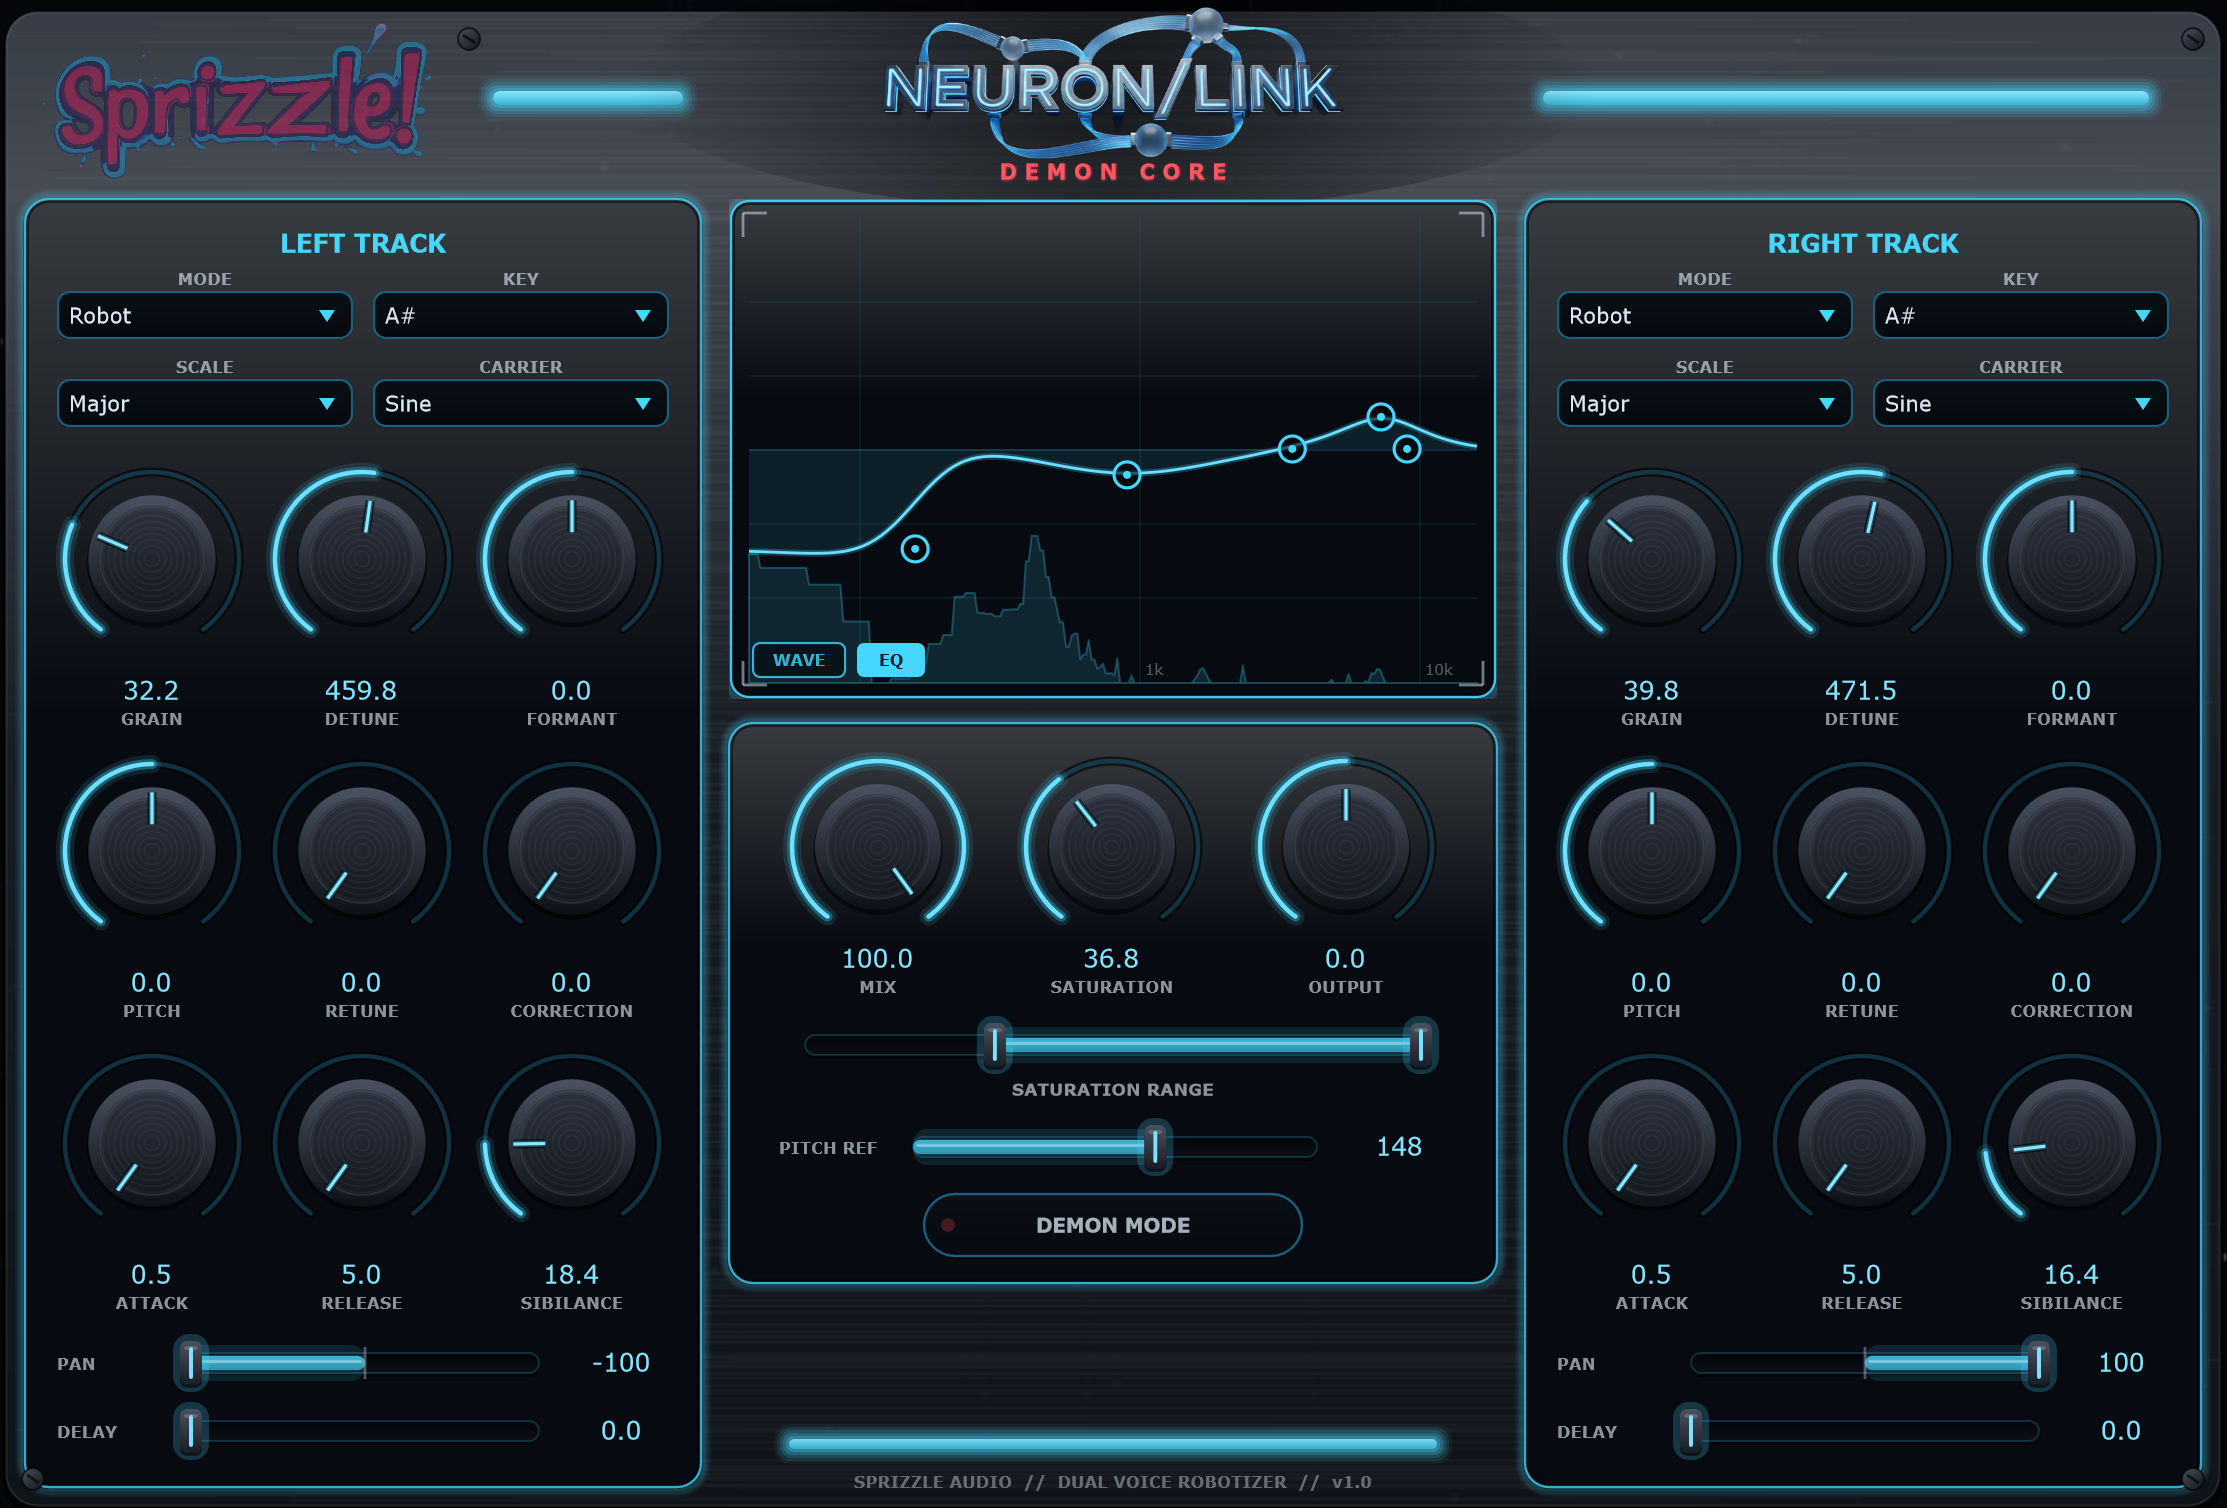2227x1508 pixels.
Task: Click the Left Track Delay slider handle
Action: pyautogui.click(x=191, y=1431)
